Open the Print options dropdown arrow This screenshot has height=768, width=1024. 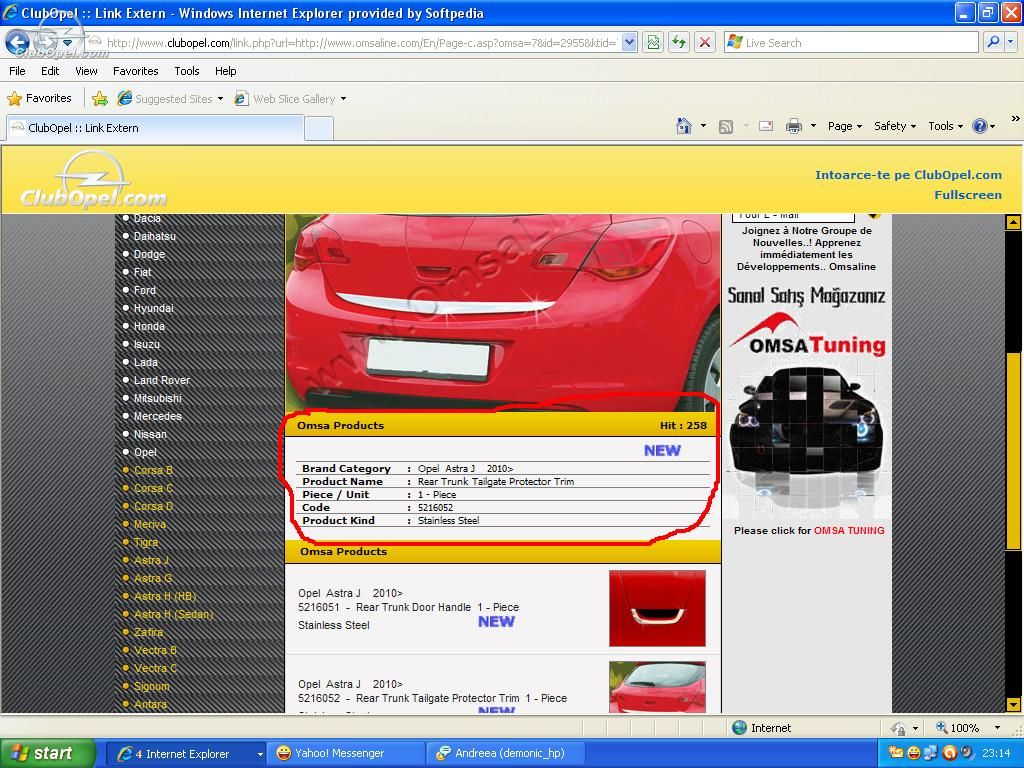pos(813,126)
